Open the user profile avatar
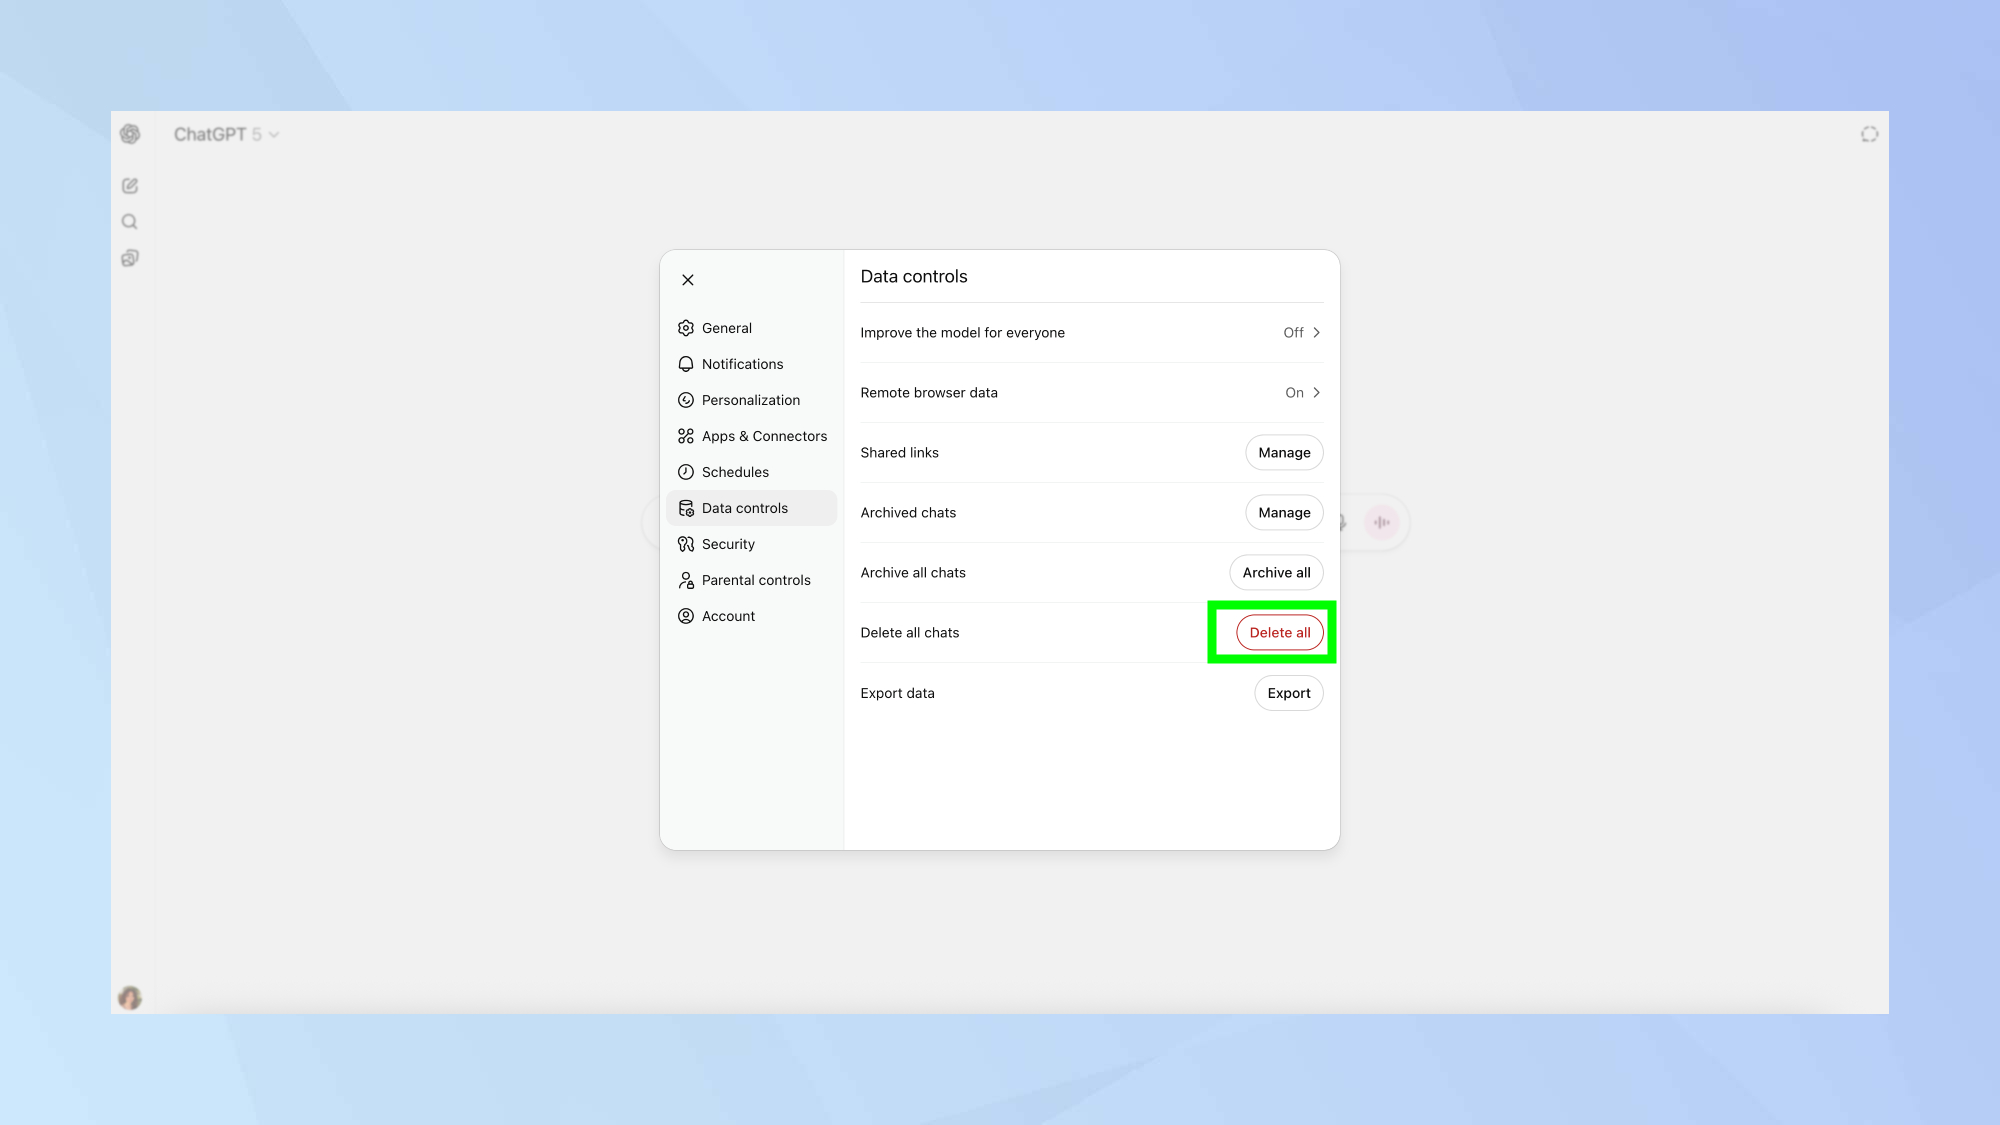Viewport: 2000px width, 1125px height. [130, 997]
